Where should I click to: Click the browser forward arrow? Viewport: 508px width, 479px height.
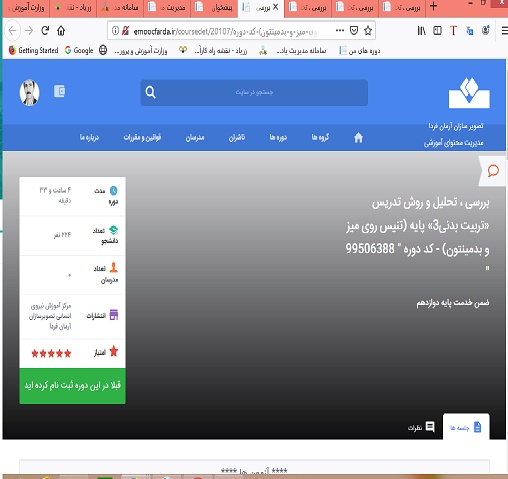point(29,31)
